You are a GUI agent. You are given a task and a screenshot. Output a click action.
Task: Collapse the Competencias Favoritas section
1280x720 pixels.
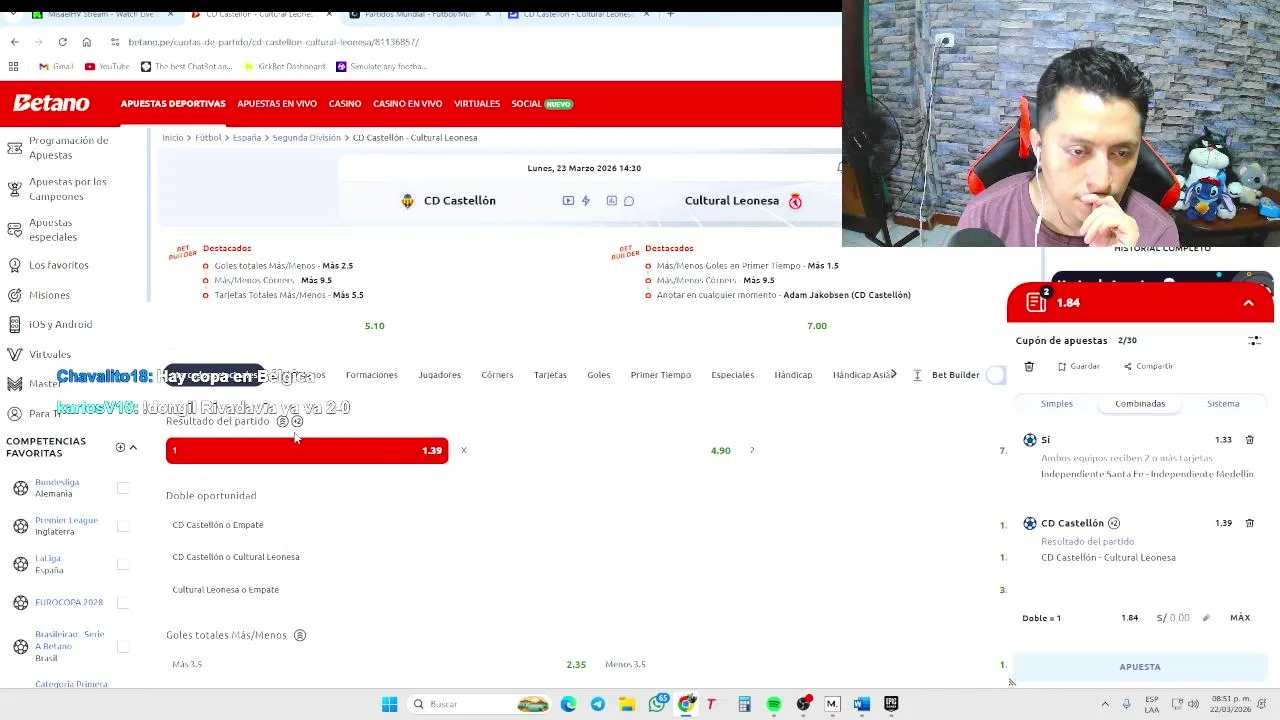(x=133, y=447)
